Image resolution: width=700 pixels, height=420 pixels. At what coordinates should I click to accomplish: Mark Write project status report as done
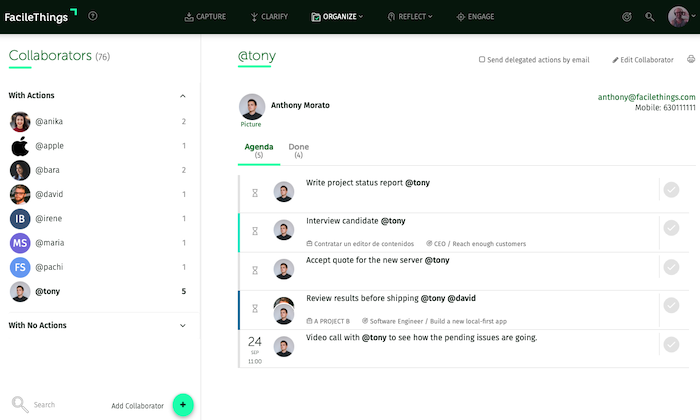(671, 190)
